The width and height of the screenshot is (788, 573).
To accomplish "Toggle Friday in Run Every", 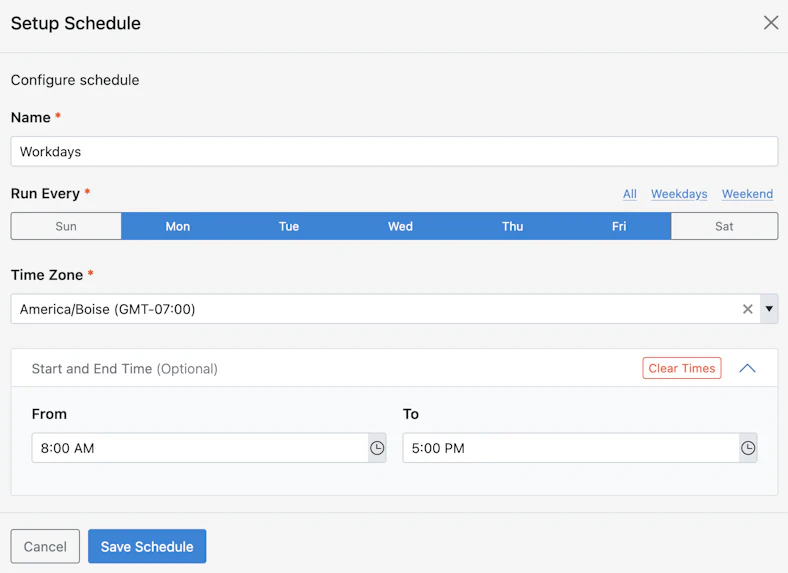I will [619, 226].
